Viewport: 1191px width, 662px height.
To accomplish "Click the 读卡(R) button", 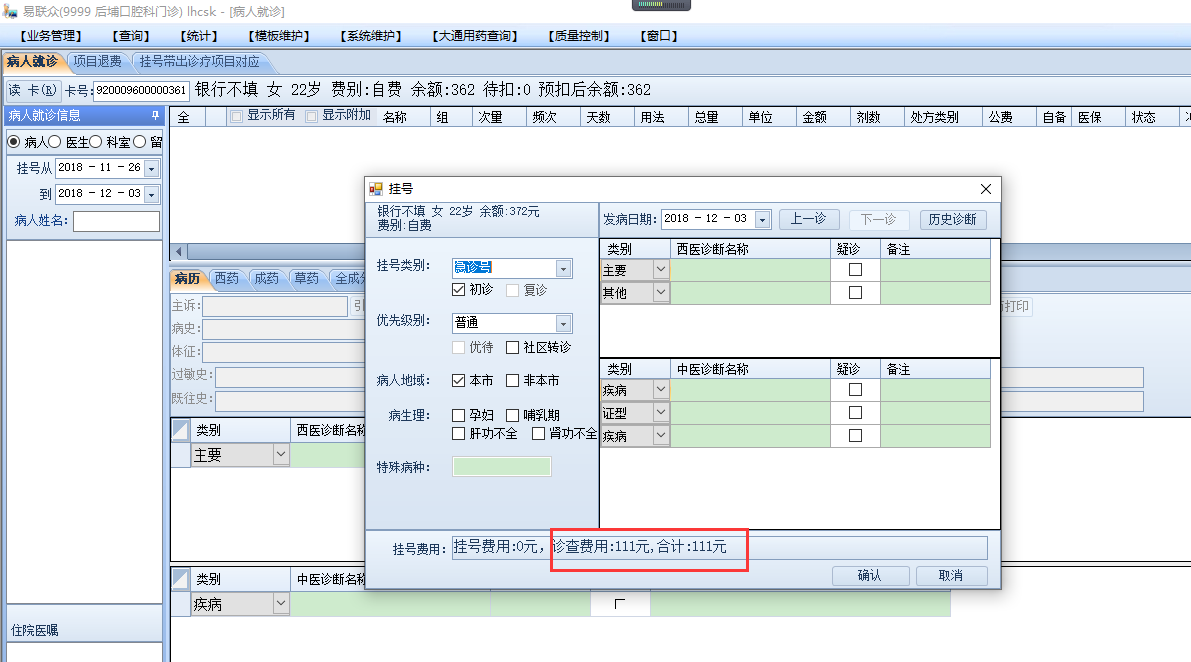I will [x=33, y=90].
